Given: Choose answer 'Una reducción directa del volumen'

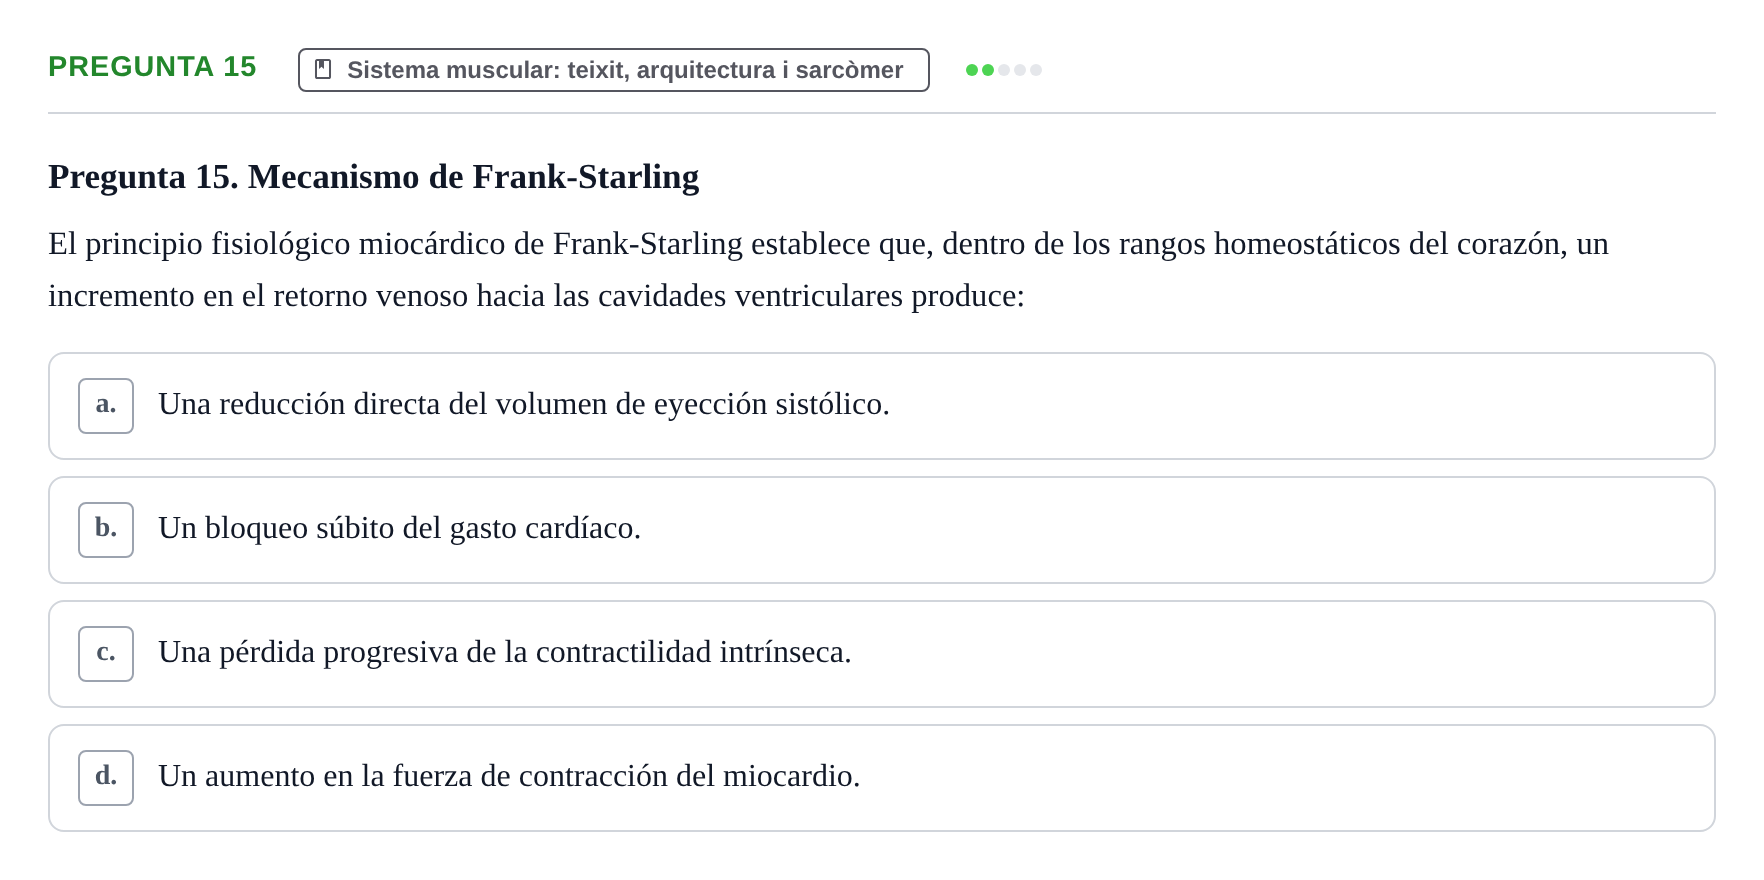Looking at the screenshot, I should [x=882, y=406].
